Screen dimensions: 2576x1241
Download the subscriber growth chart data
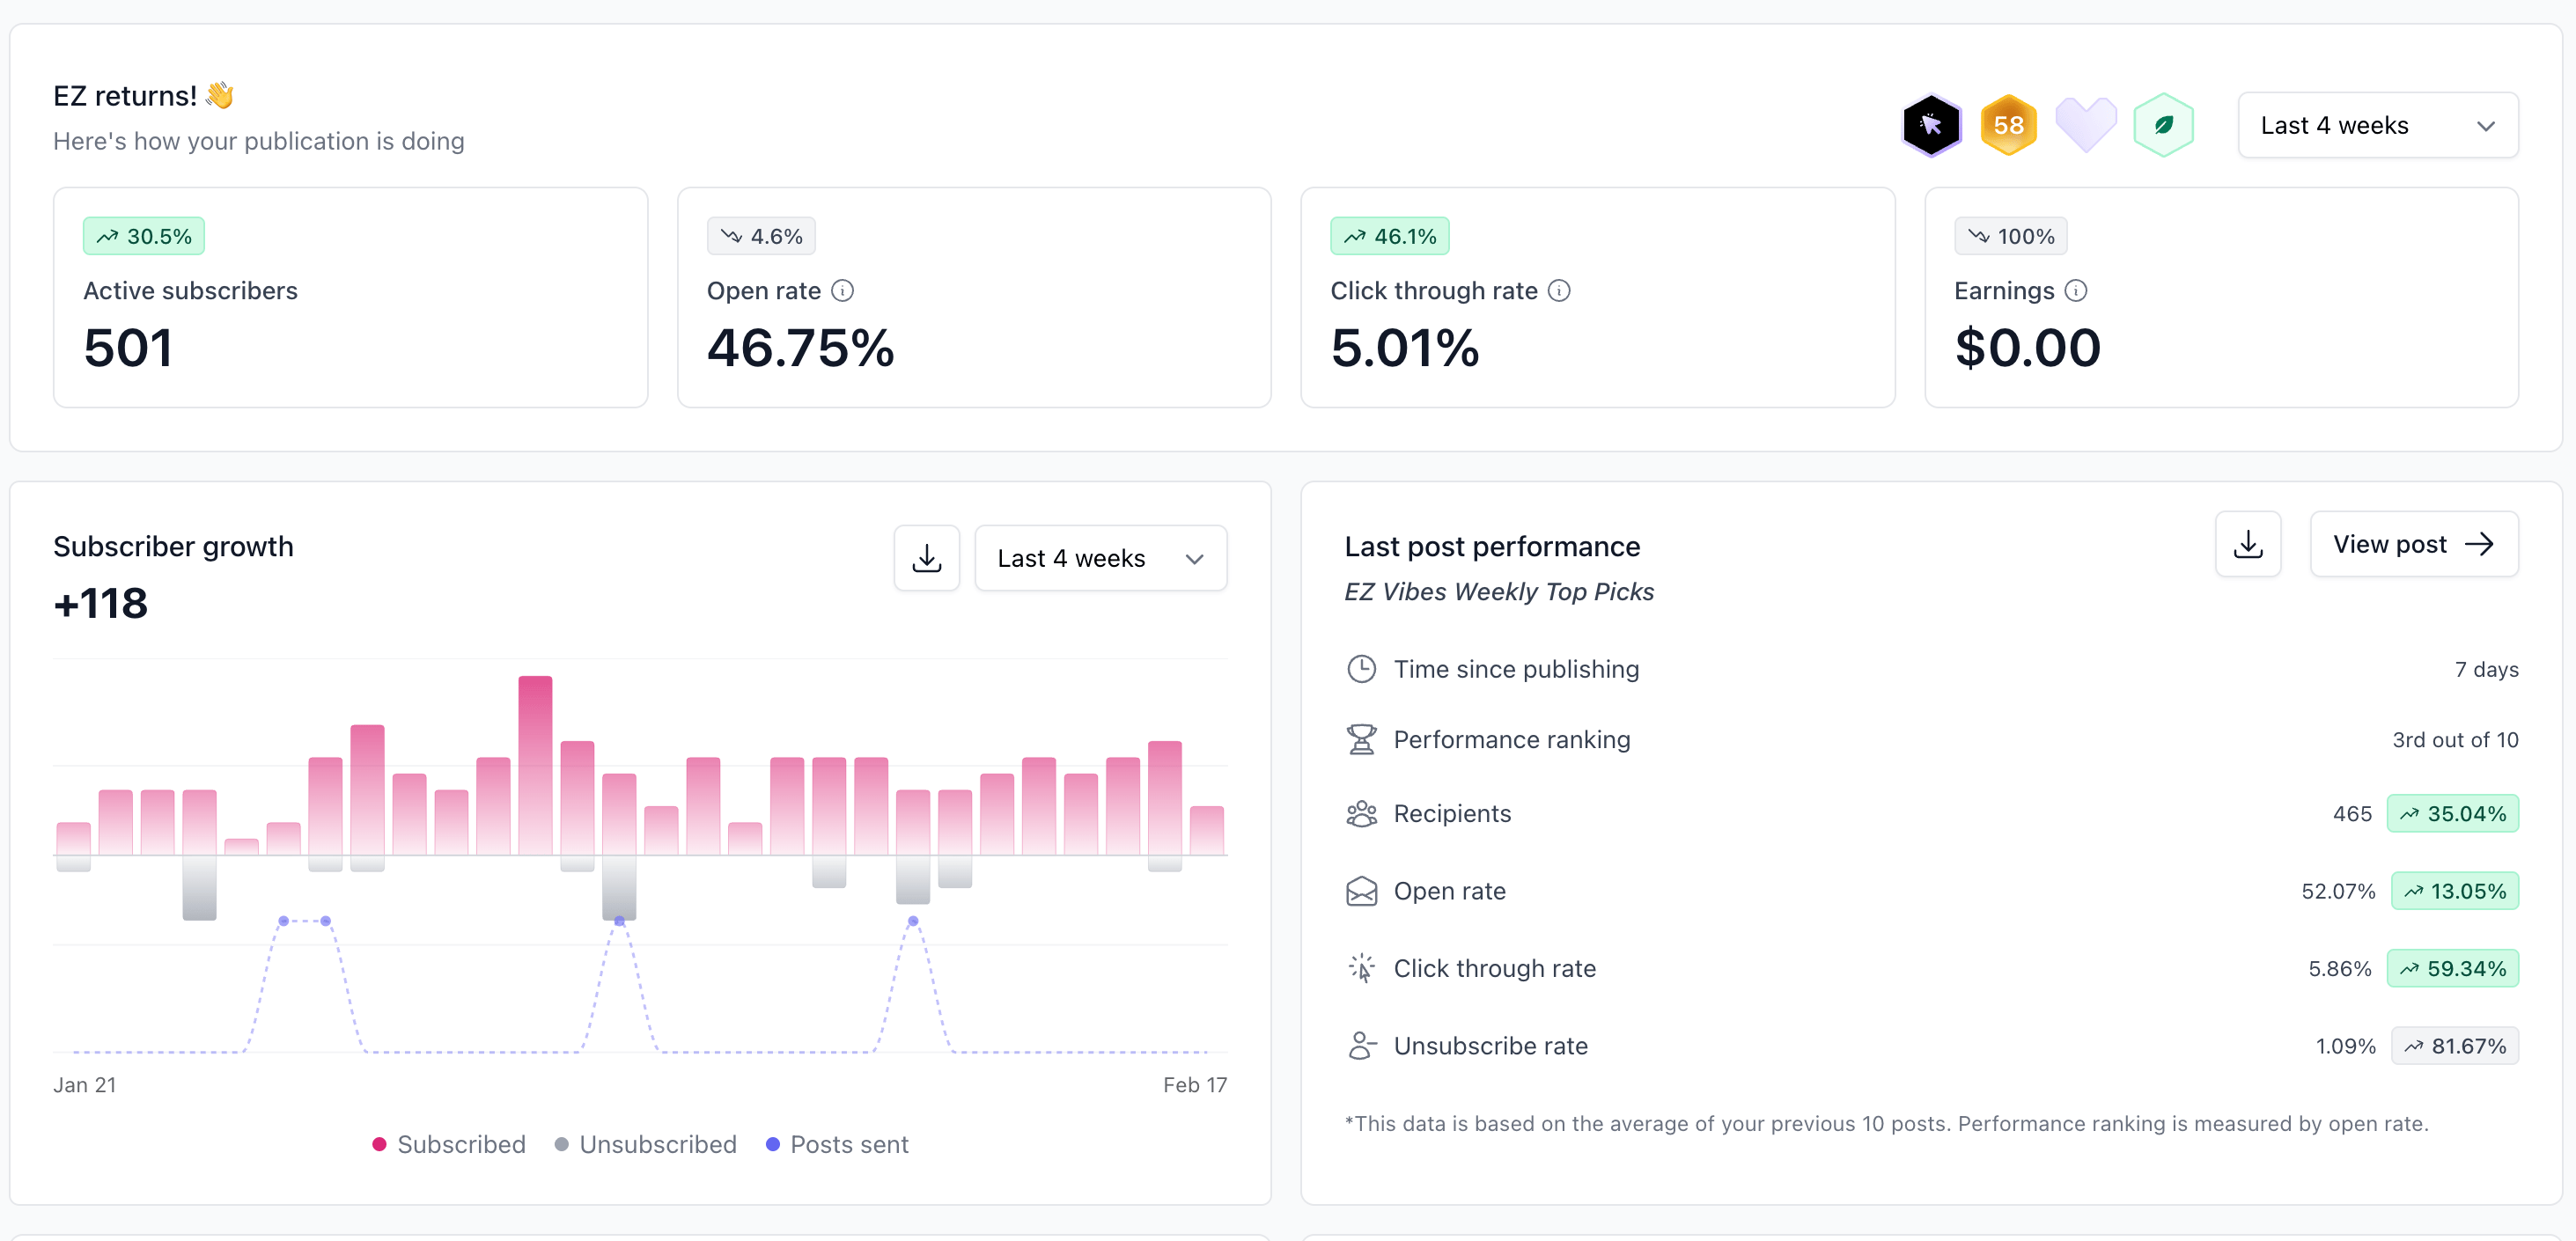point(926,558)
